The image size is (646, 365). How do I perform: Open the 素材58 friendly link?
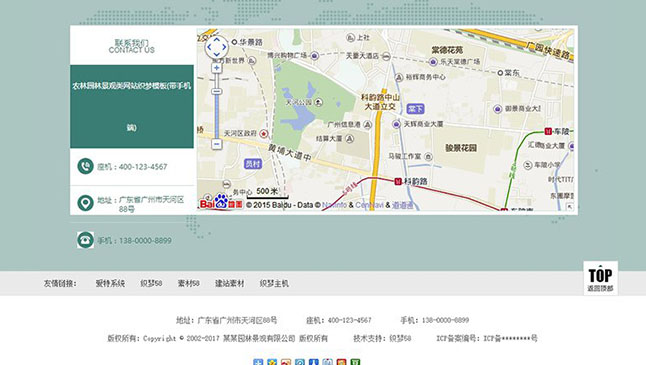[x=189, y=283]
